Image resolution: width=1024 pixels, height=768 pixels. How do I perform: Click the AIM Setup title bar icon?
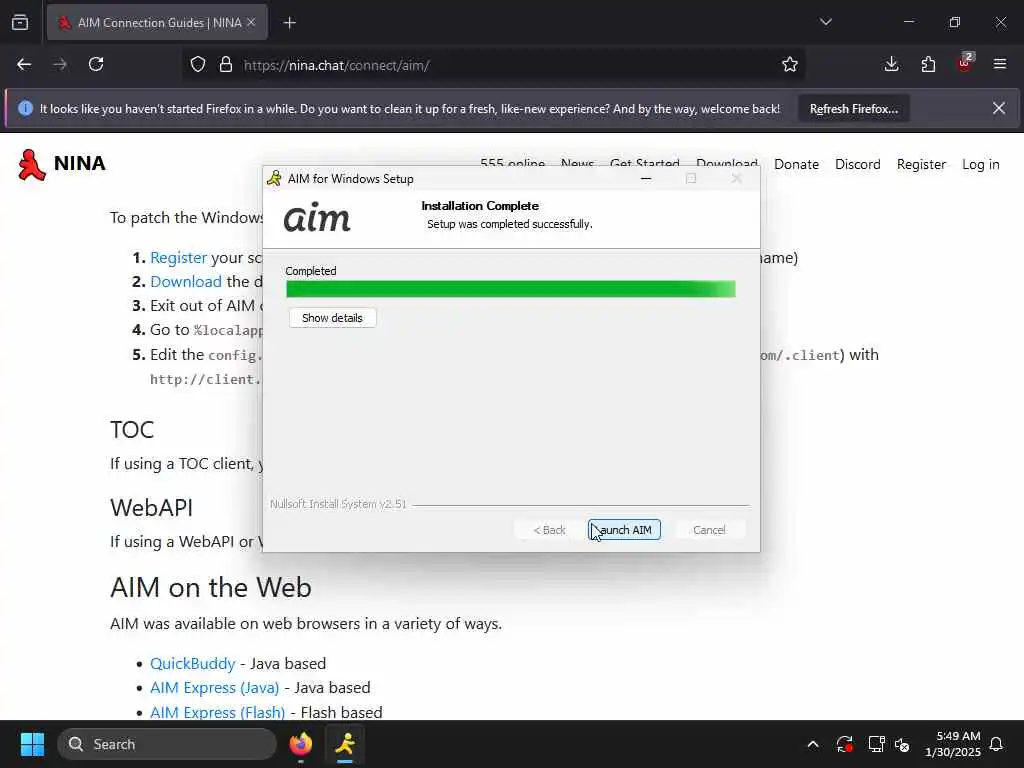pyautogui.click(x=274, y=178)
